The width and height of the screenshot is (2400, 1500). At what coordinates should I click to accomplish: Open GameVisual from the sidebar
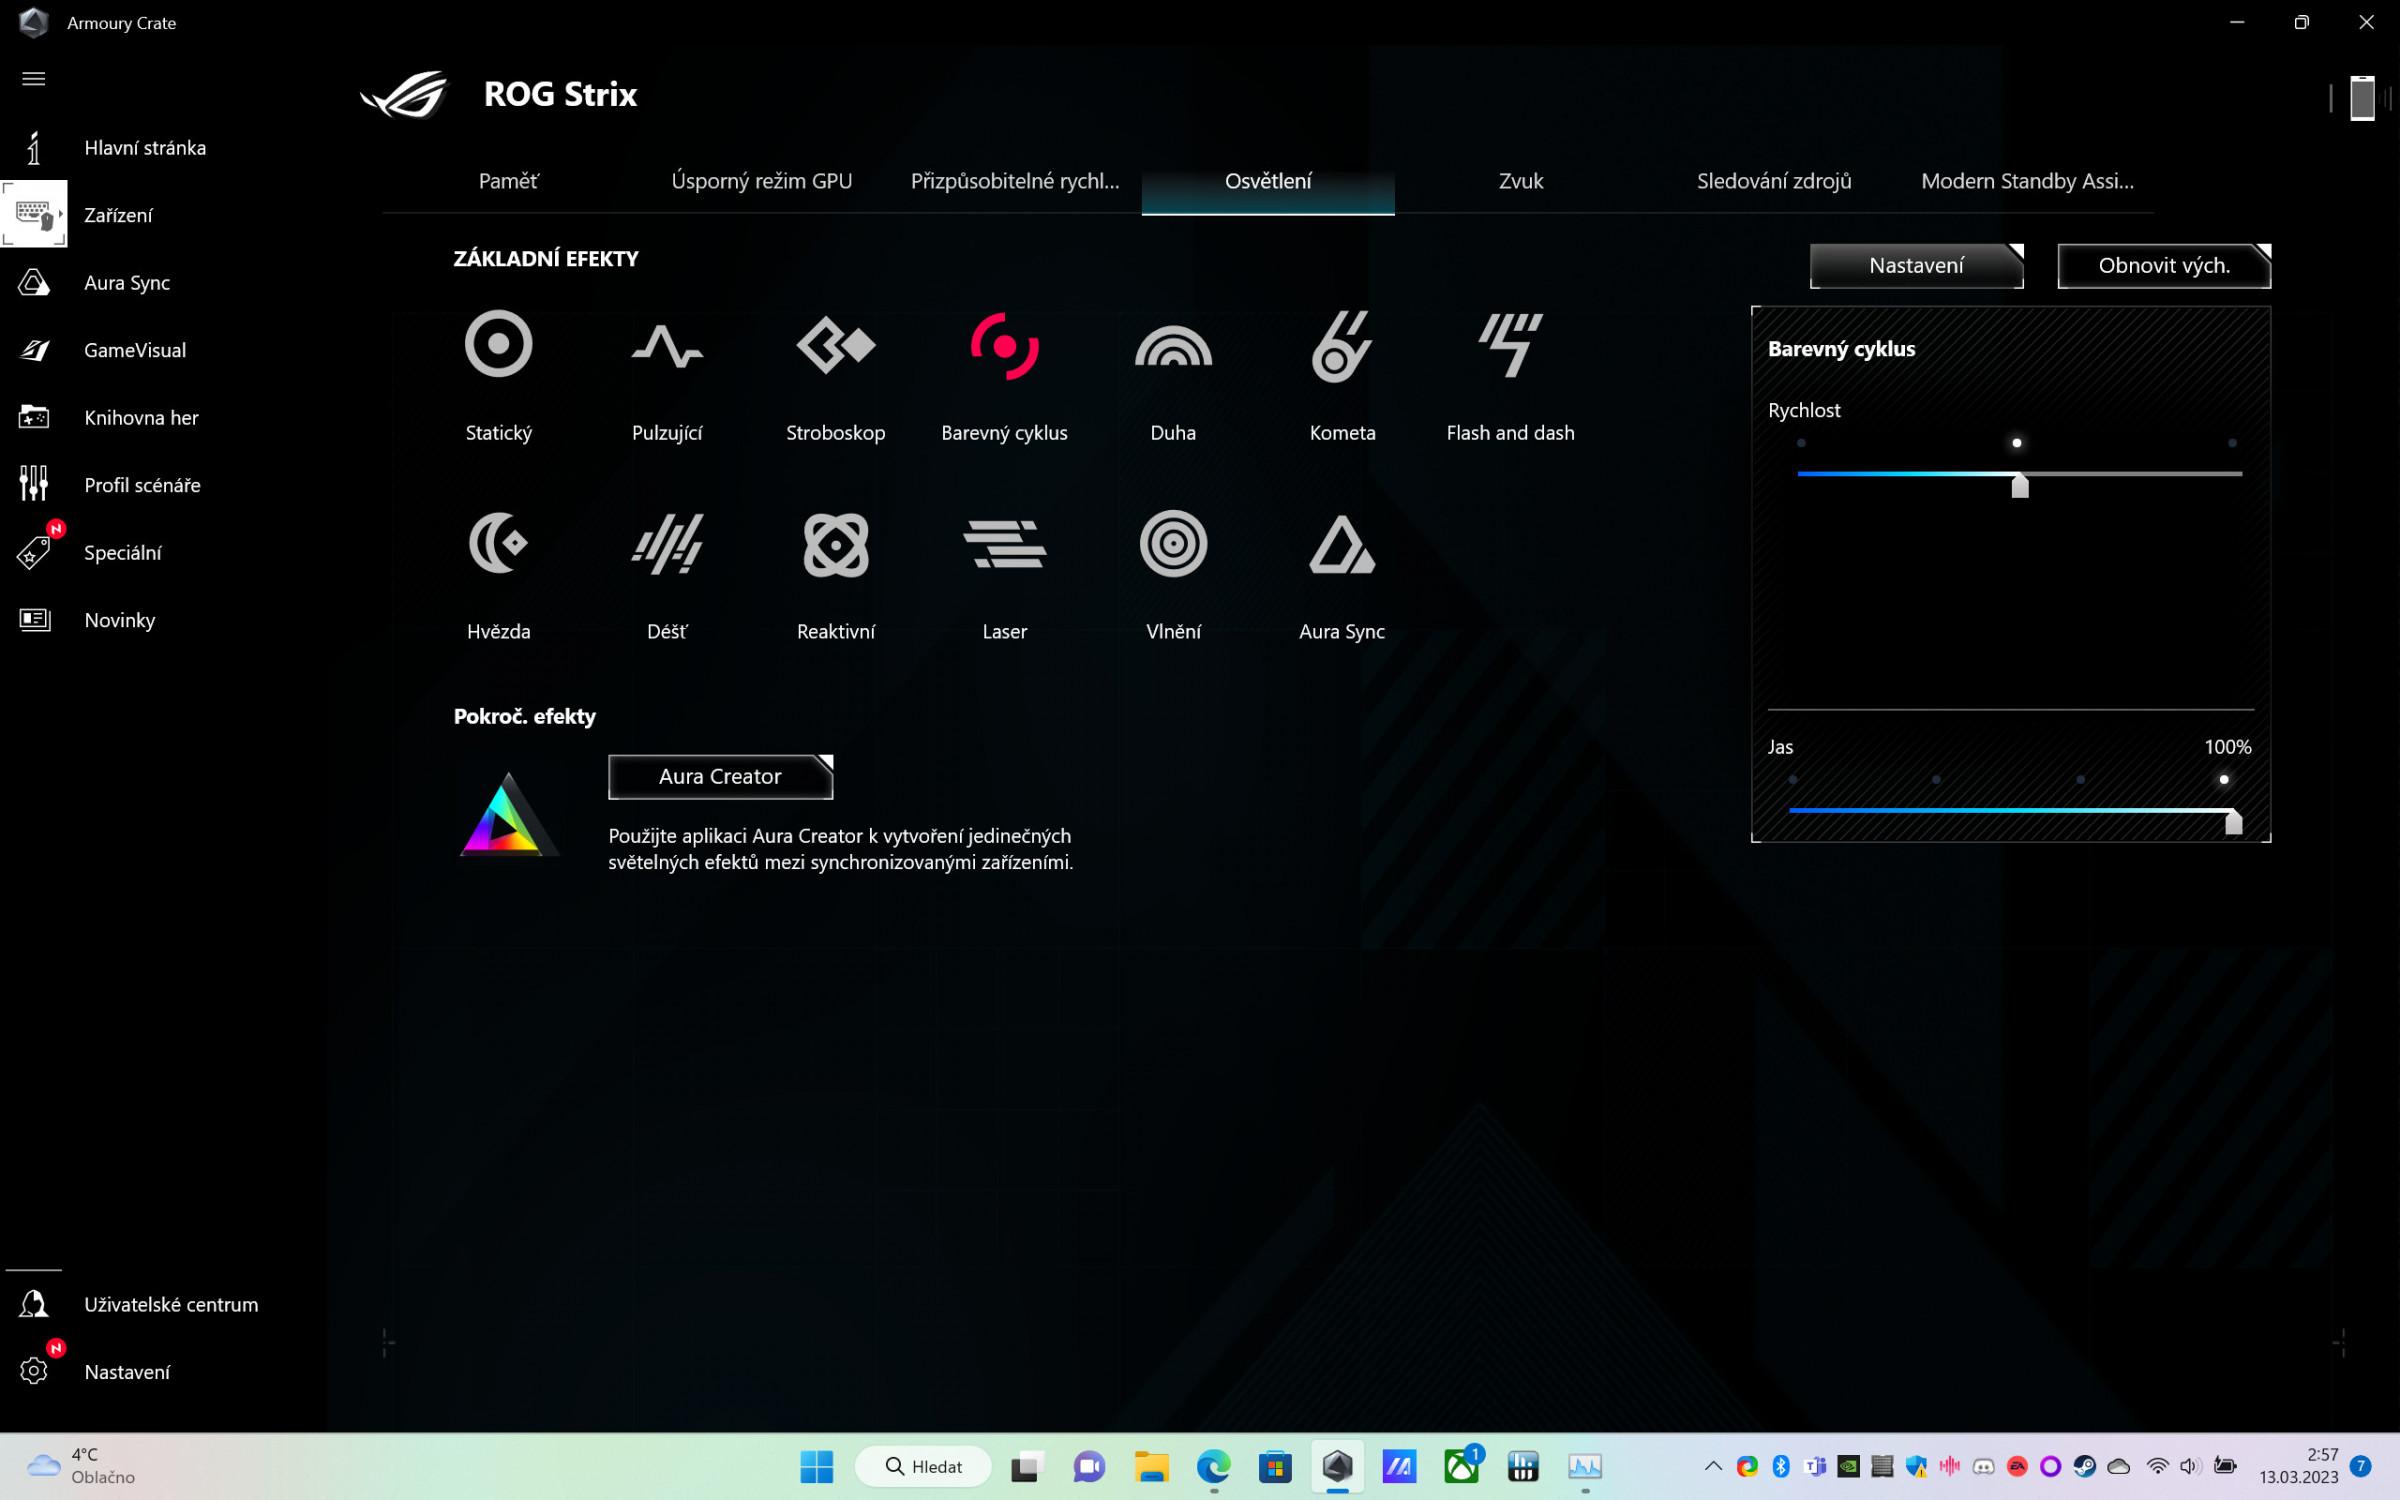(x=135, y=350)
